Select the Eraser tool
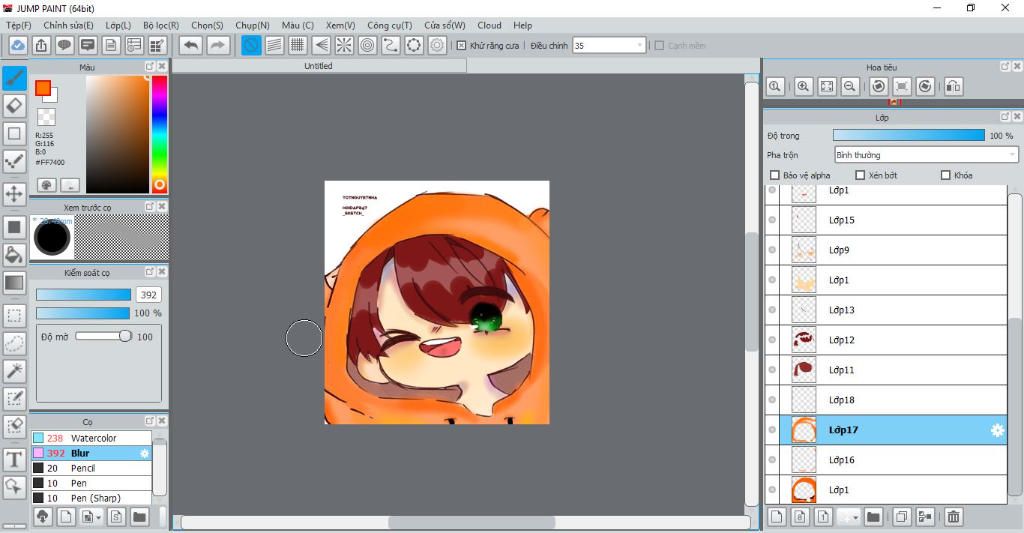This screenshot has height=533, width=1024. click(x=14, y=106)
